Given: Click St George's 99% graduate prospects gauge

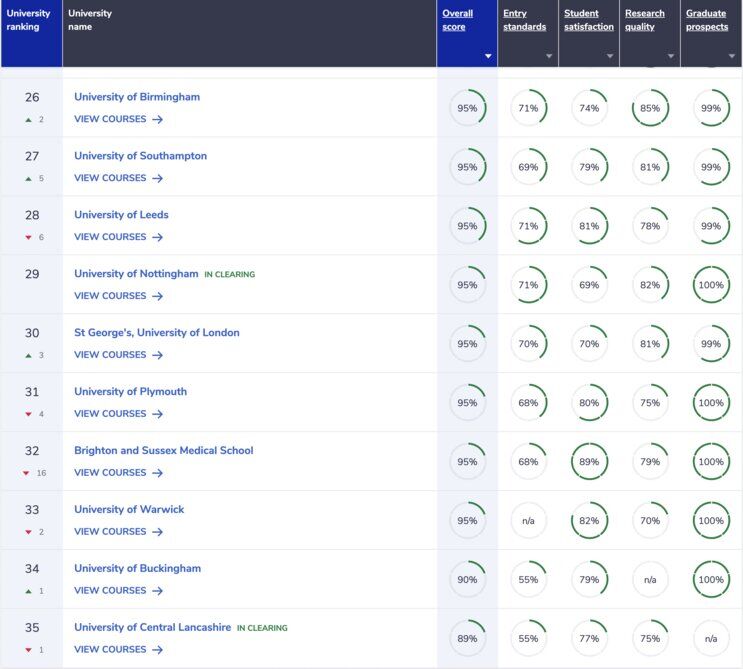Looking at the screenshot, I should point(711,344).
